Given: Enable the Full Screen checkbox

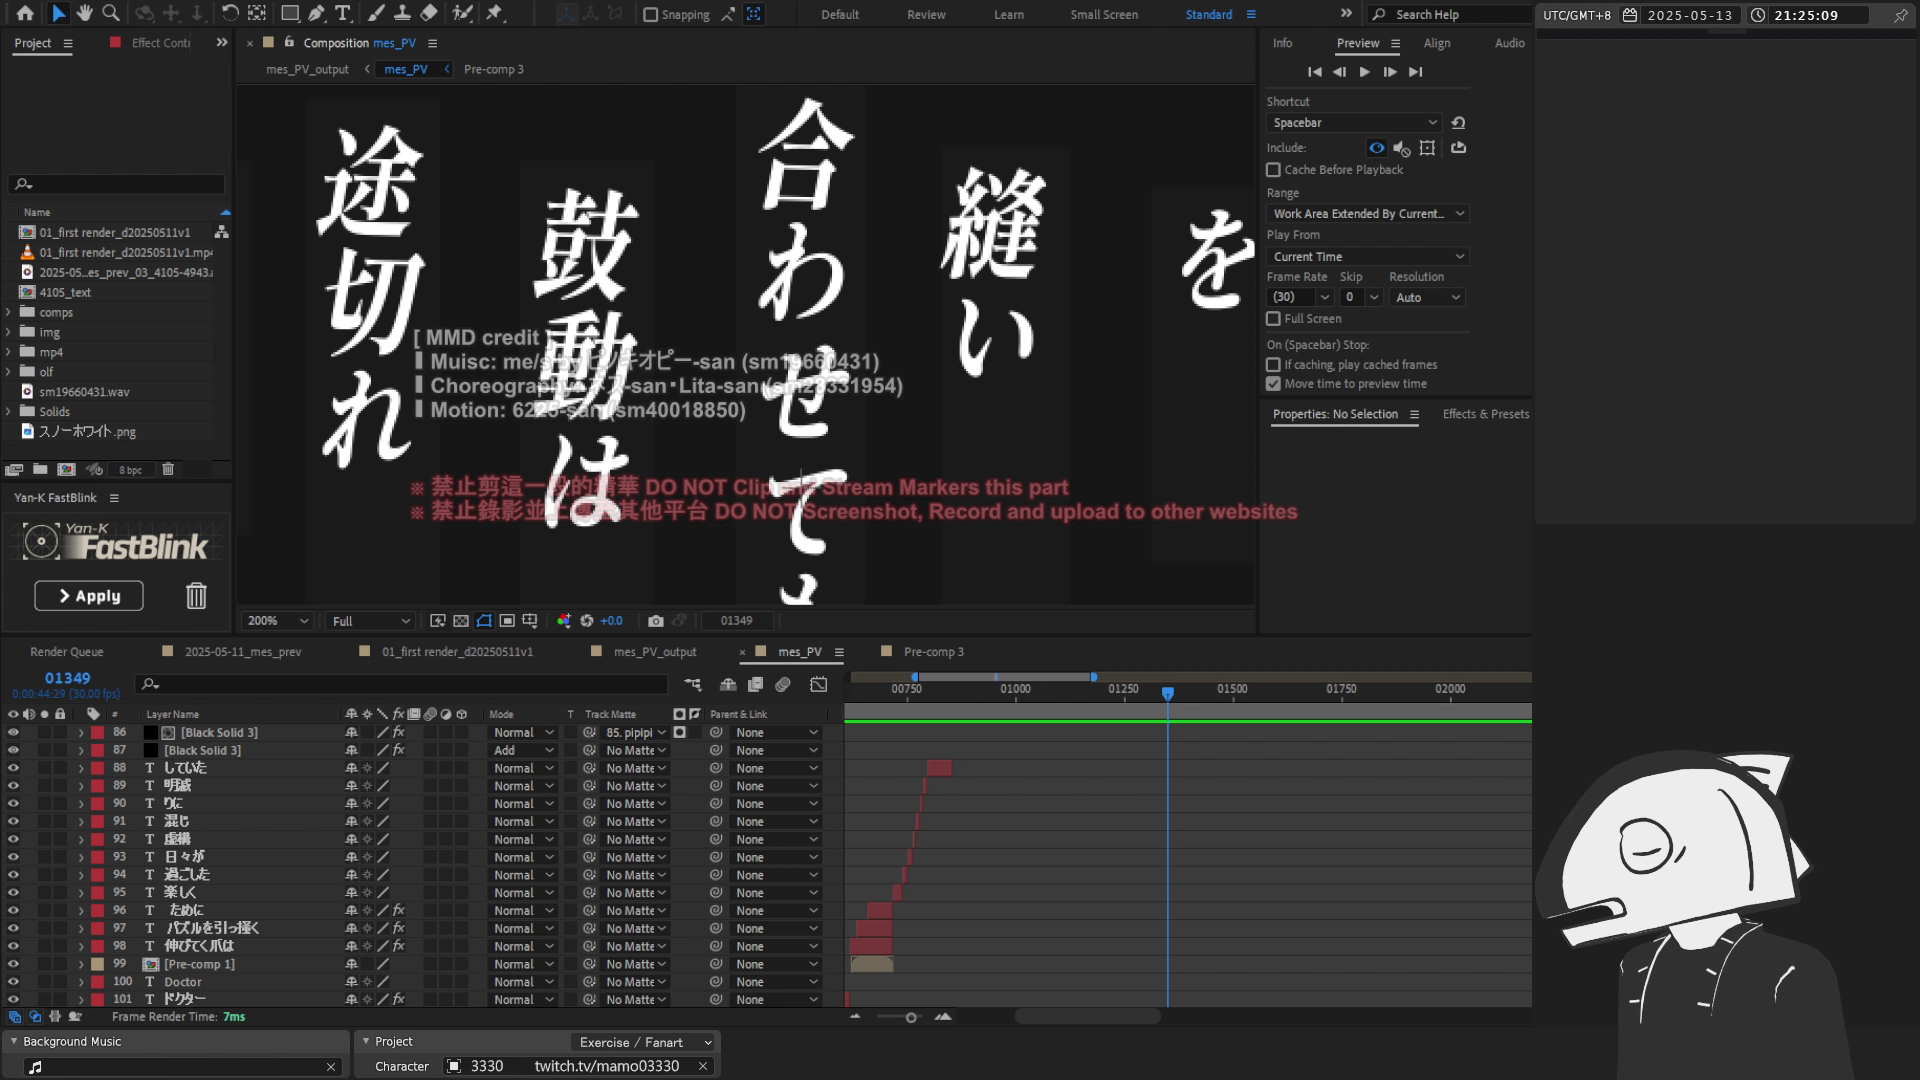Looking at the screenshot, I should [1273, 319].
